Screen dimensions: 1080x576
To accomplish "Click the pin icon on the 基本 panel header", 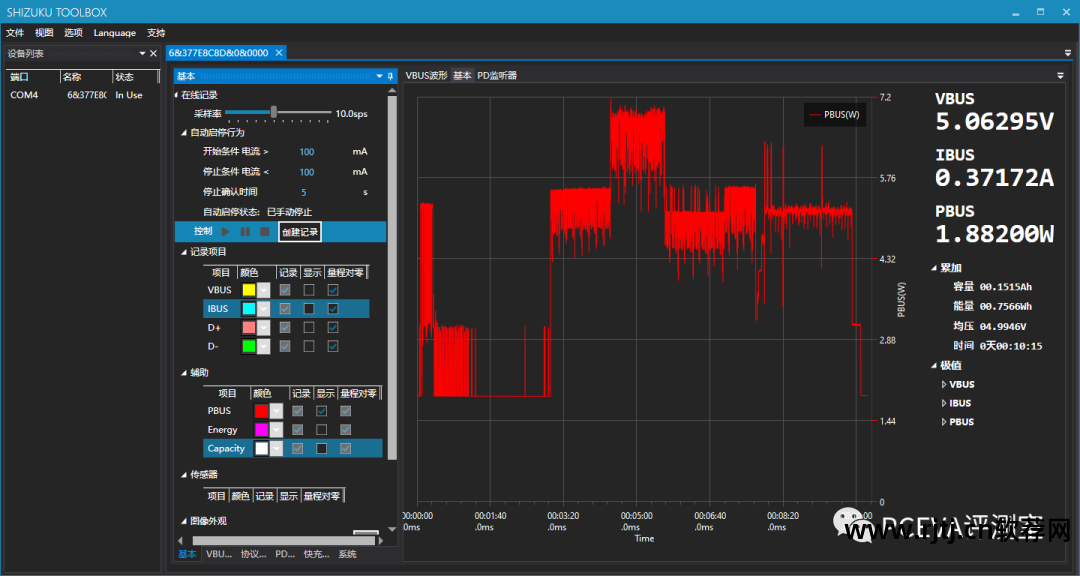I will coord(391,76).
